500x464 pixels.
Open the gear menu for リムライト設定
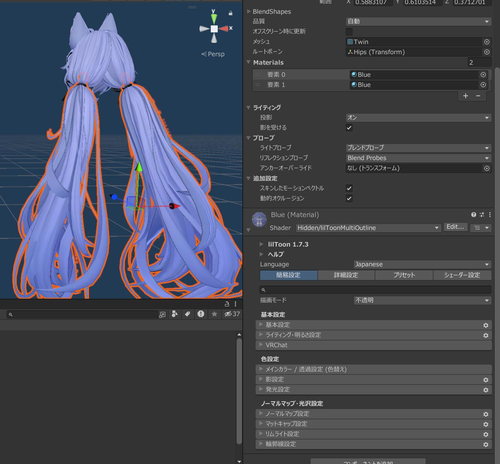(486, 434)
